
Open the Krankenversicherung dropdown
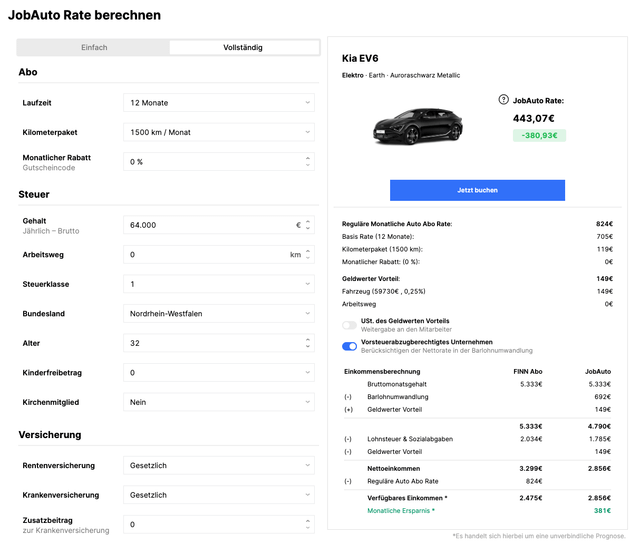click(219, 495)
